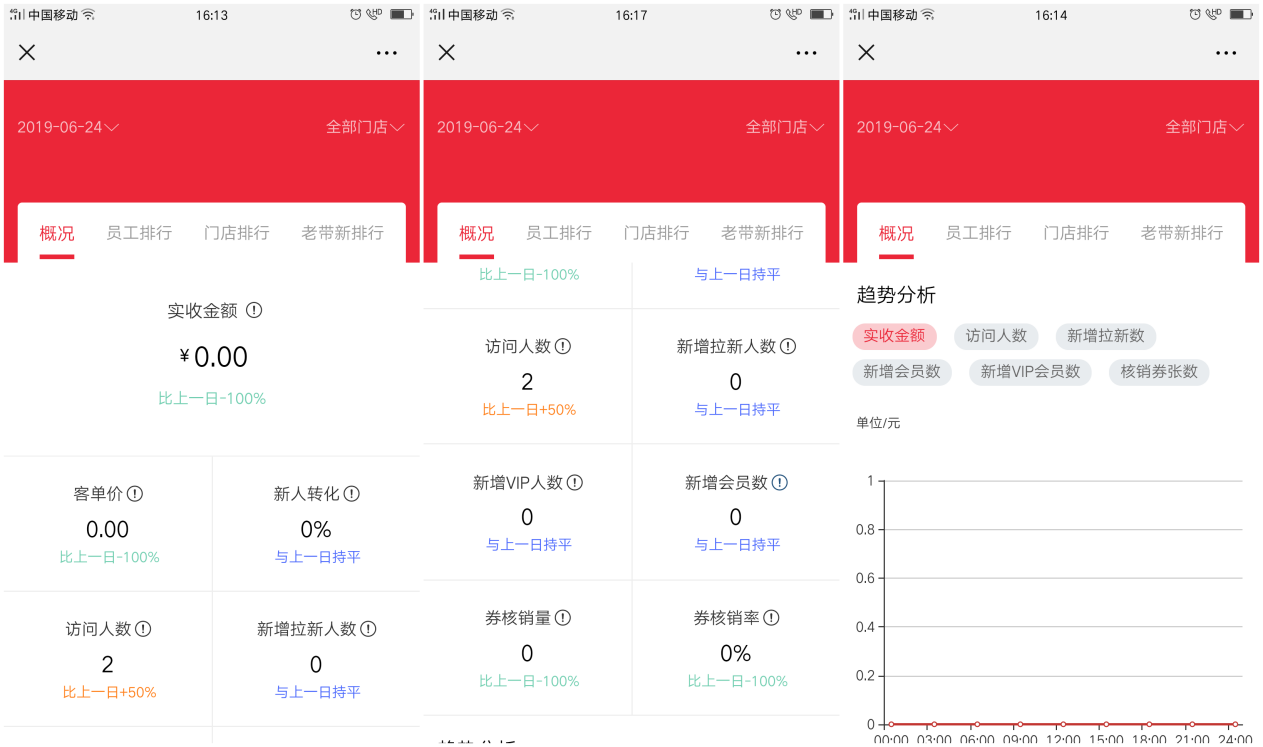Open the 新人转化 info tooltip icon
Viewport: 1263px width, 747px height.
pos(352,493)
